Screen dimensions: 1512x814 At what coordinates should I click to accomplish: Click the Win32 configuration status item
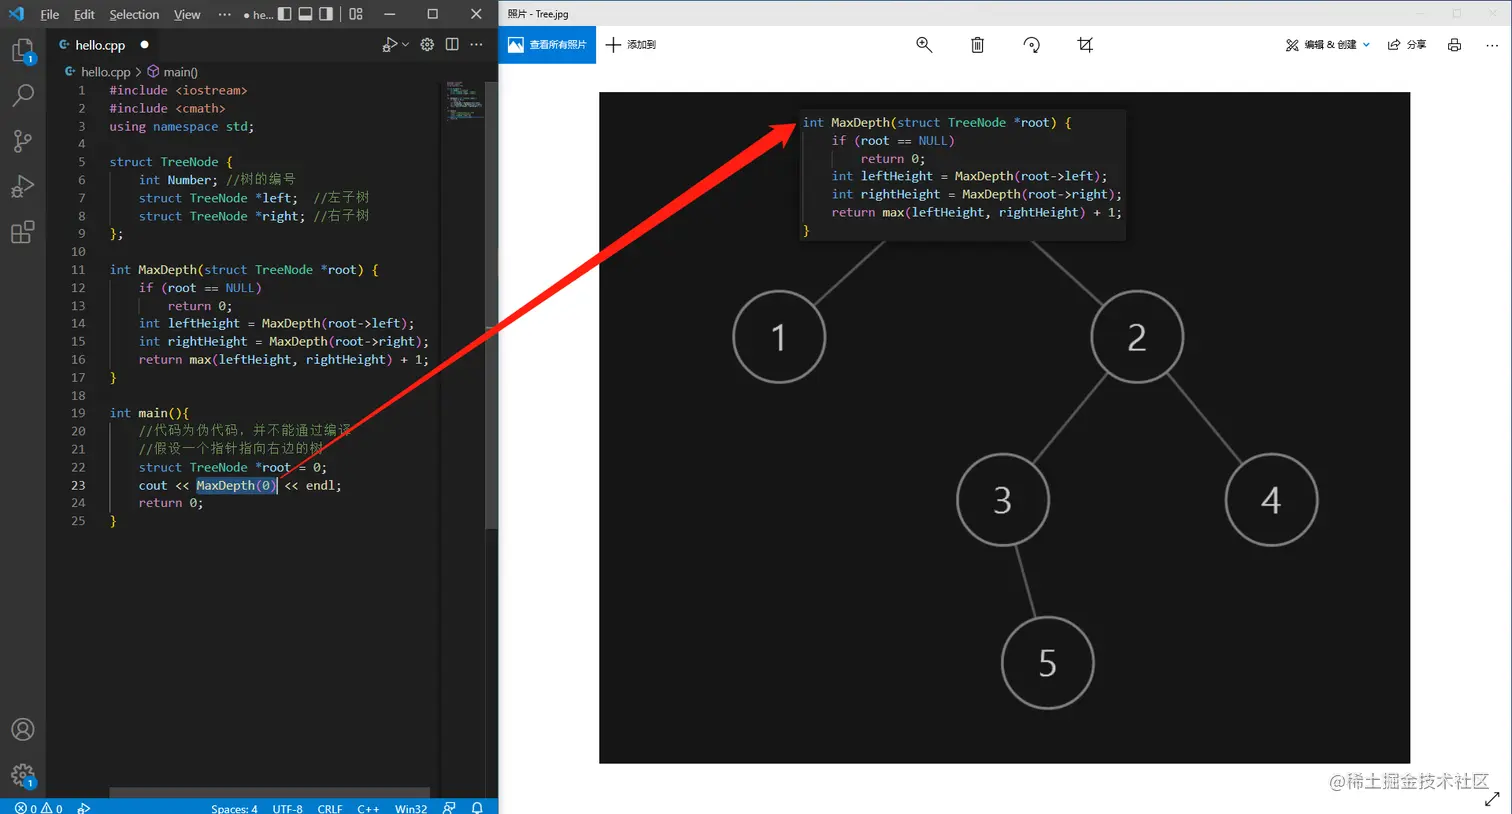pyautogui.click(x=411, y=808)
